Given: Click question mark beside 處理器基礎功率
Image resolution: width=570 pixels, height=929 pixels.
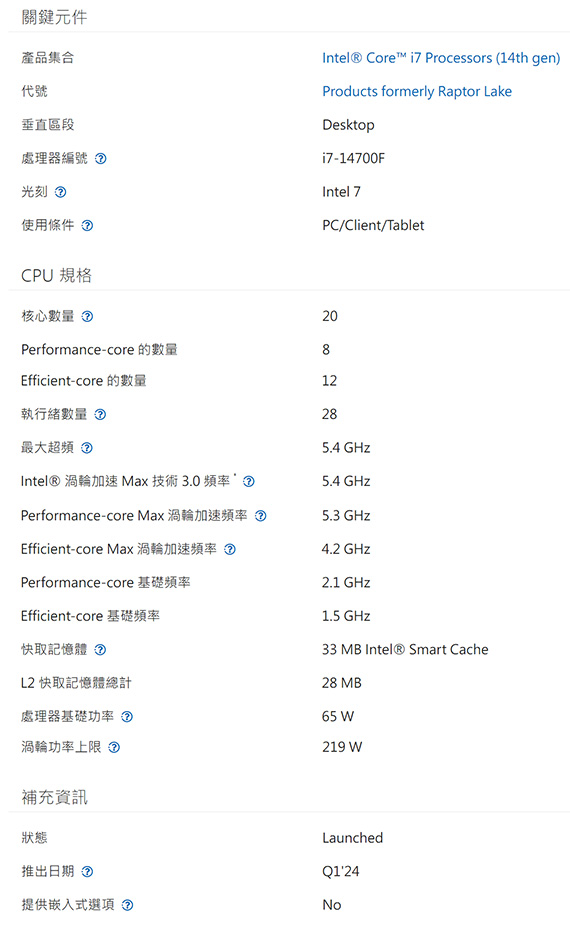Looking at the screenshot, I should pos(127,717).
